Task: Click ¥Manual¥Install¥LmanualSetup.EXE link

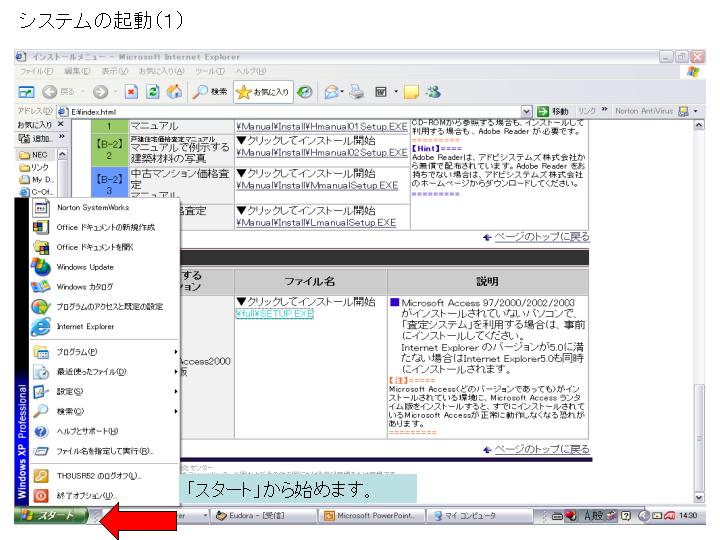Action: coord(316,223)
